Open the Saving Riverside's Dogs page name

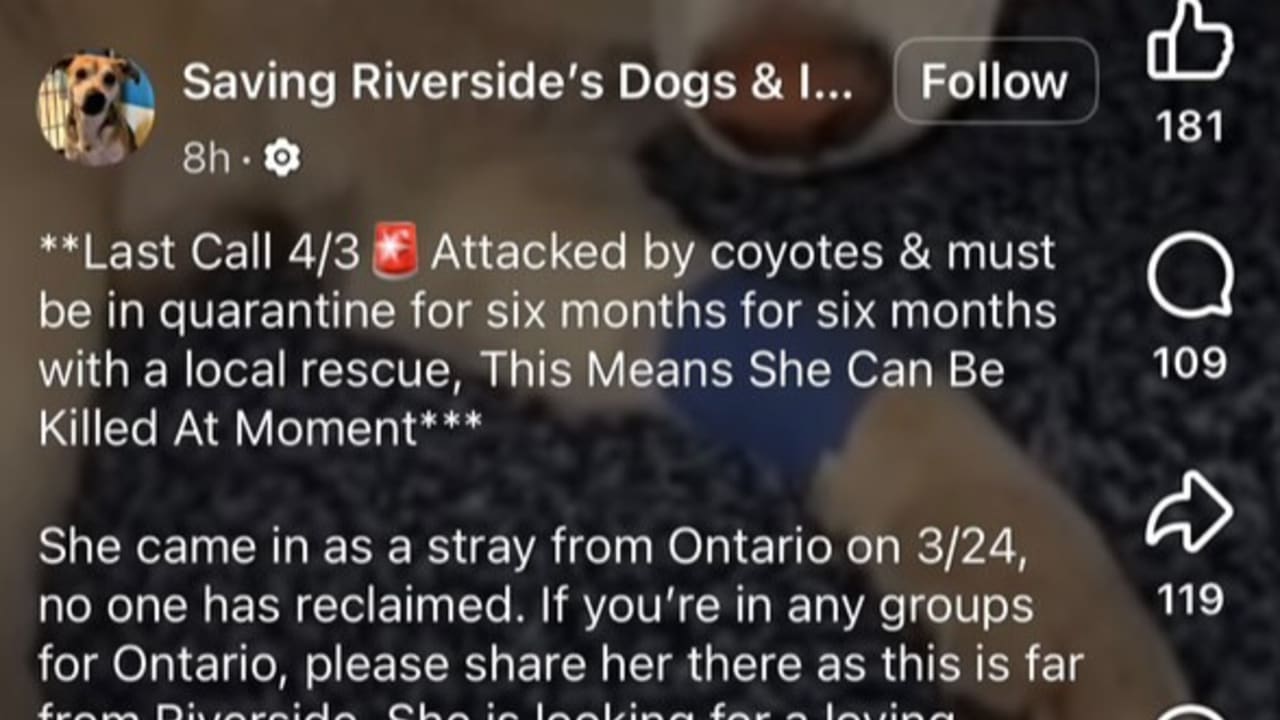point(518,83)
